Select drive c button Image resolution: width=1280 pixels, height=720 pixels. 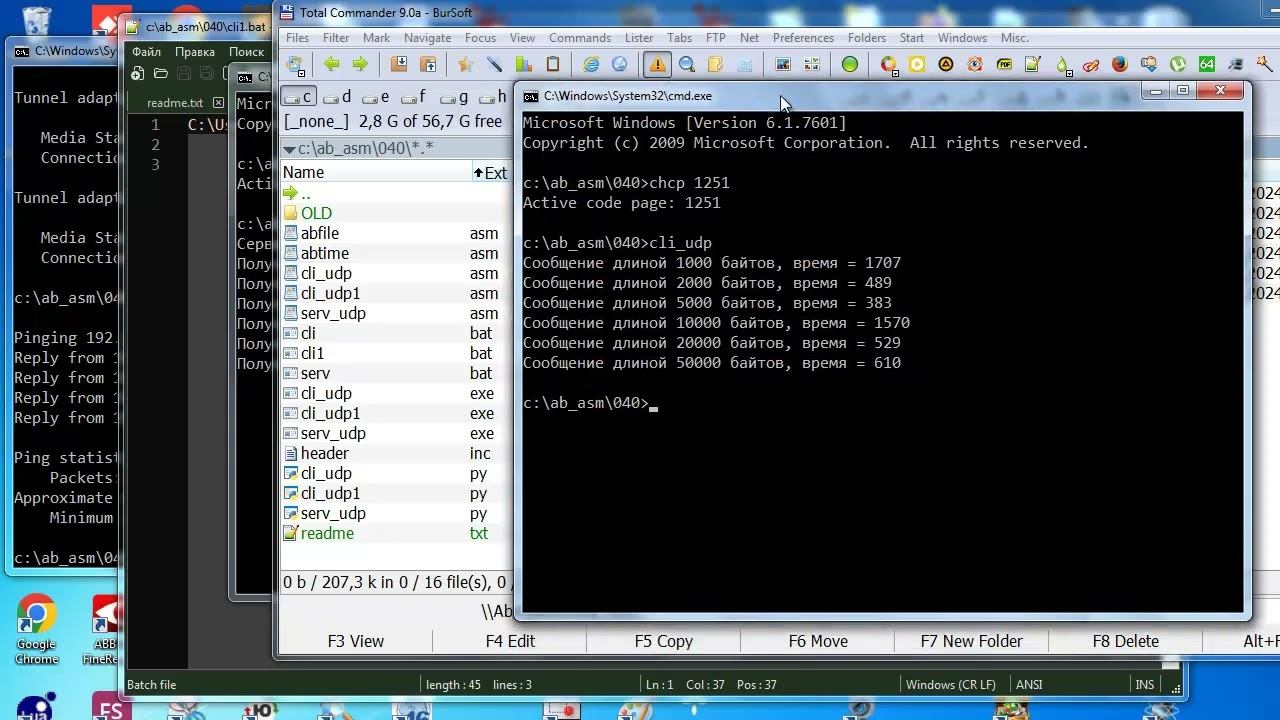point(298,97)
